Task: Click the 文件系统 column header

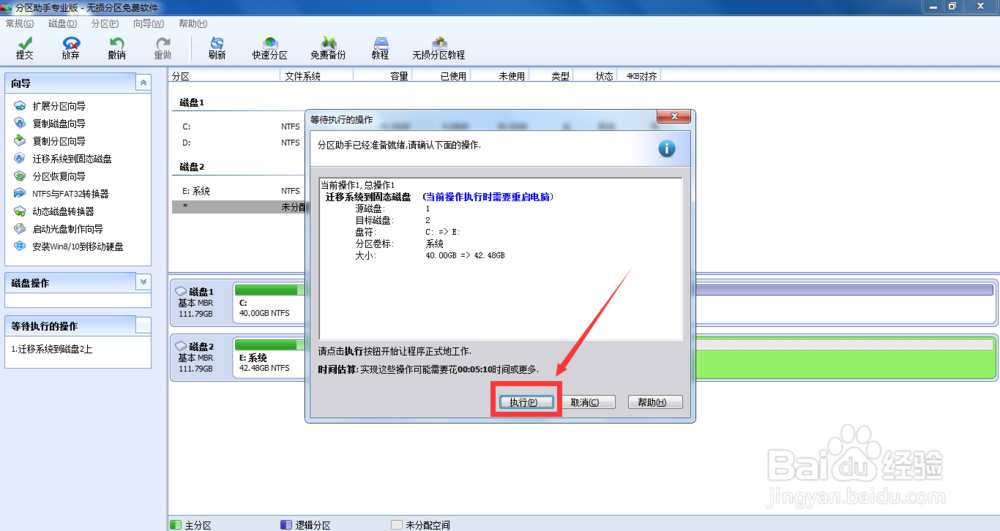Action: coord(316,76)
